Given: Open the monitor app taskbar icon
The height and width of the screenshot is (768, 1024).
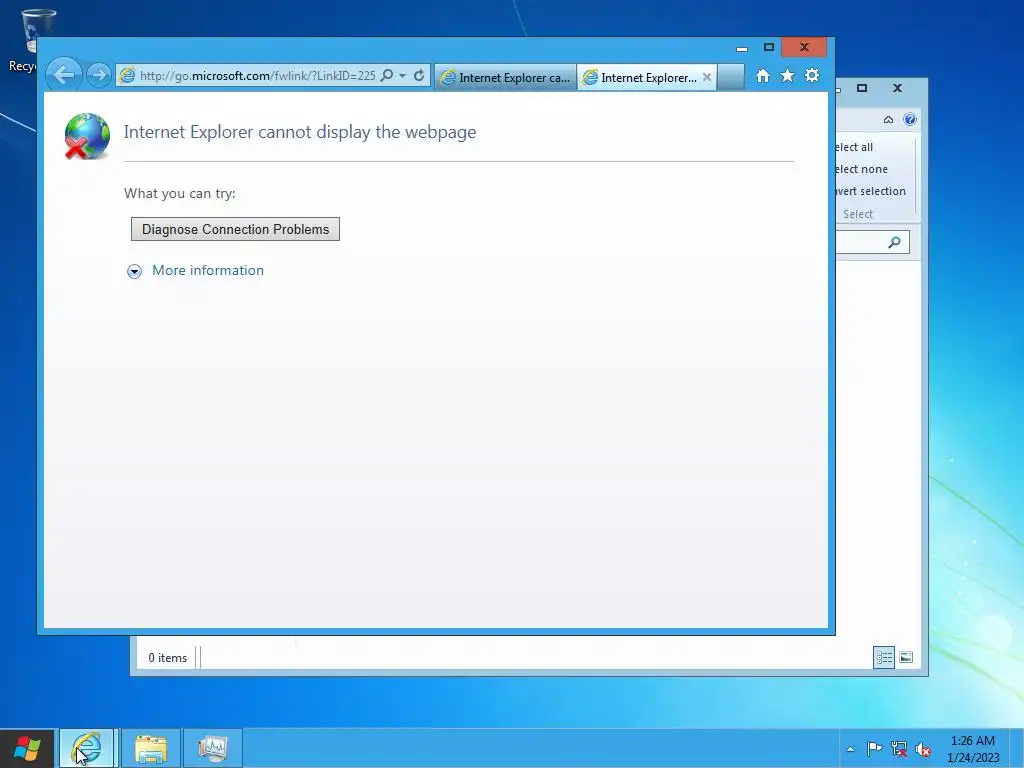Looking at the screenshot, I should click(x=212, y=748).
